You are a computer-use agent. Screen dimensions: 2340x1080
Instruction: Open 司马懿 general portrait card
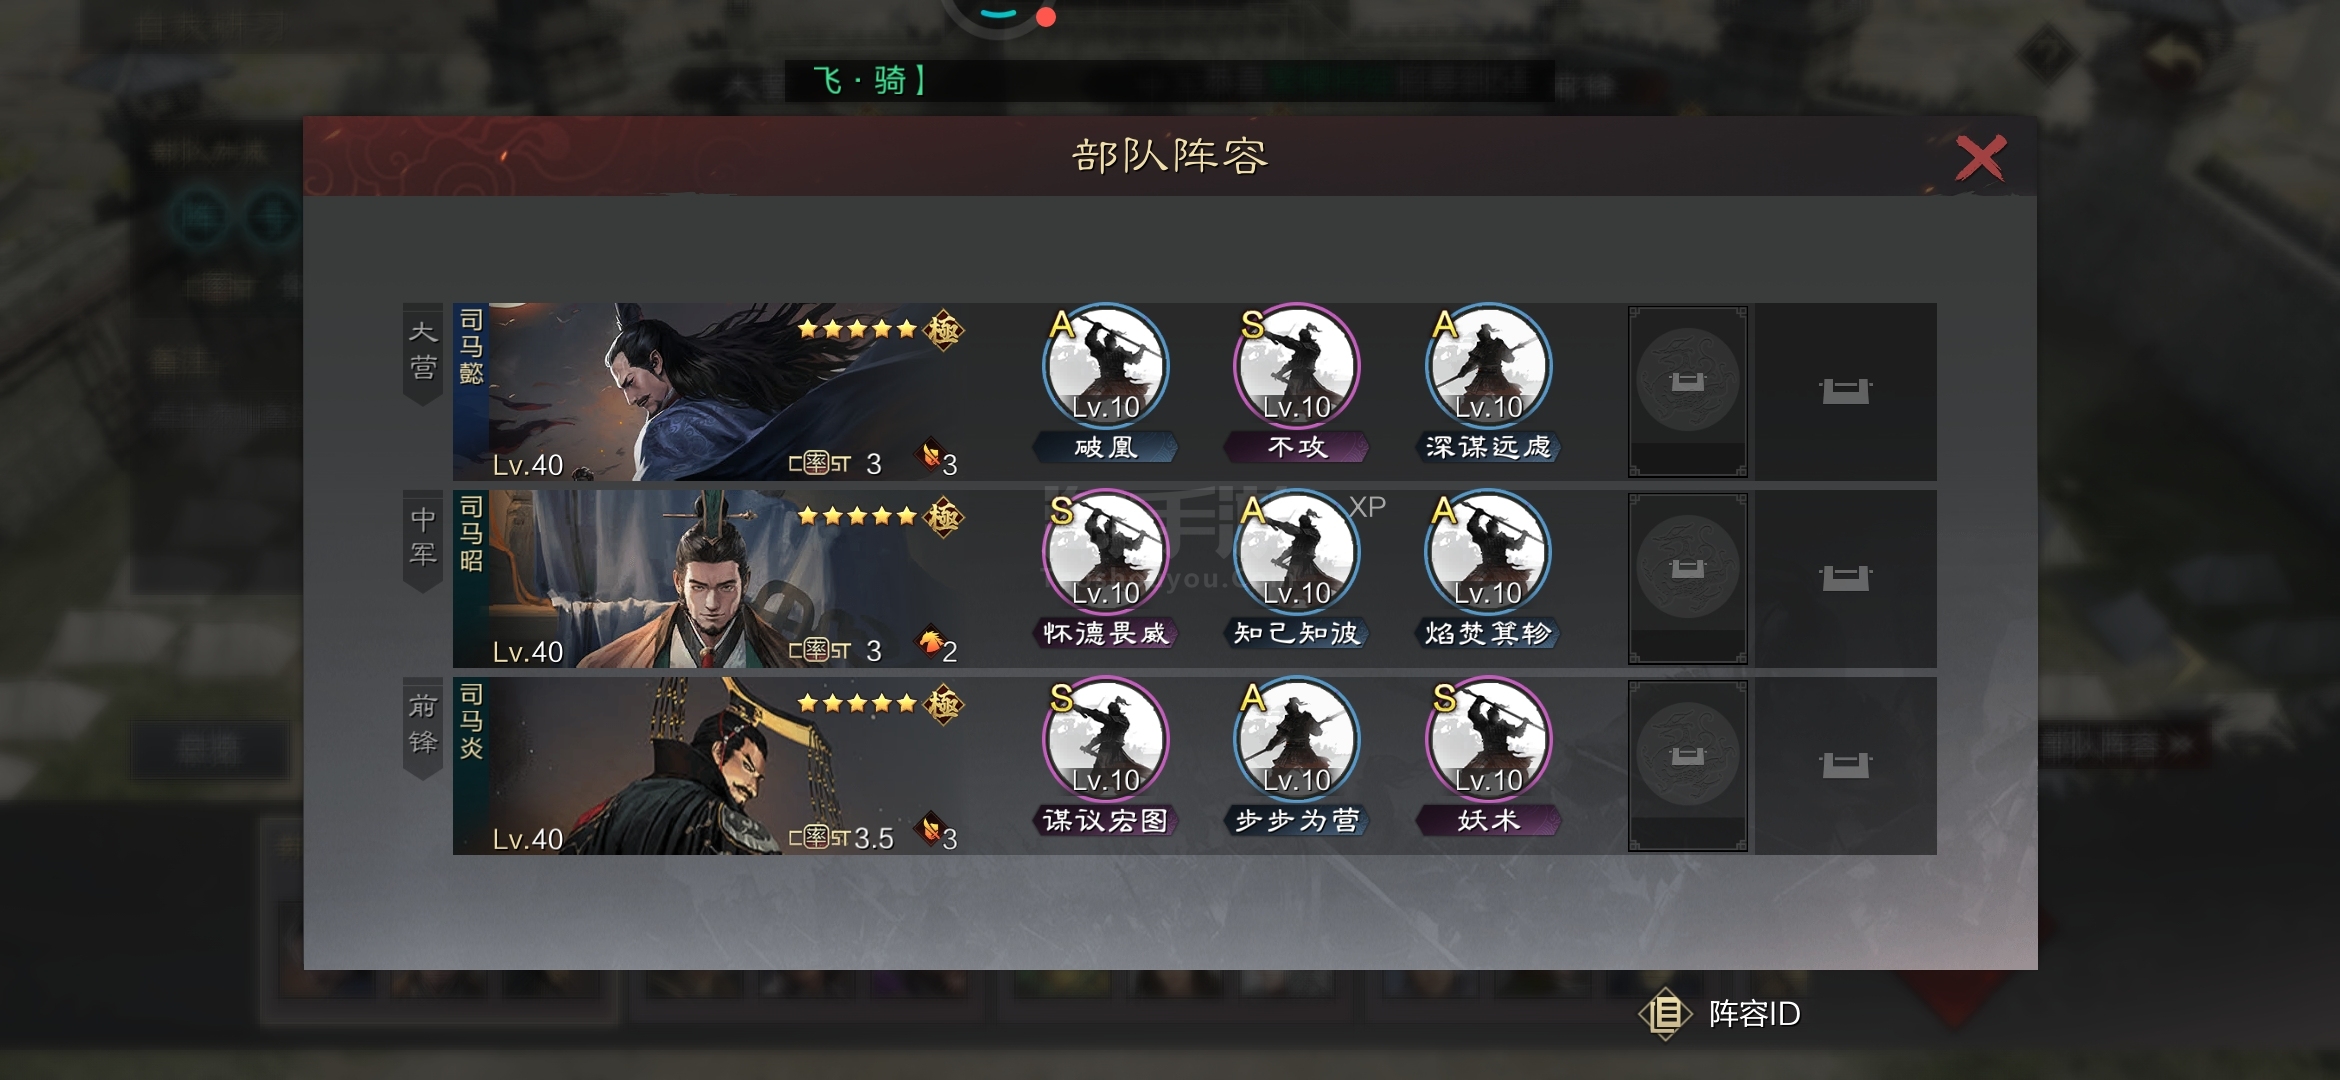click(712, 392)
